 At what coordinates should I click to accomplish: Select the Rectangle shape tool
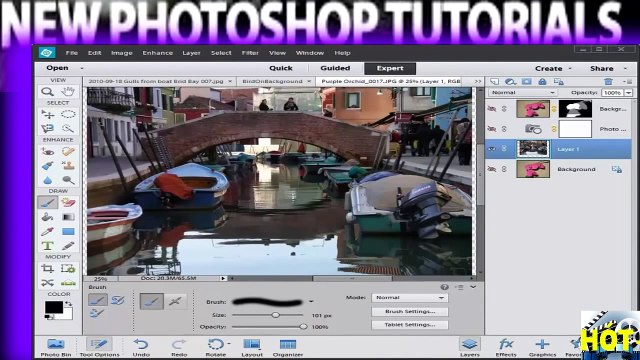(68, 231)
